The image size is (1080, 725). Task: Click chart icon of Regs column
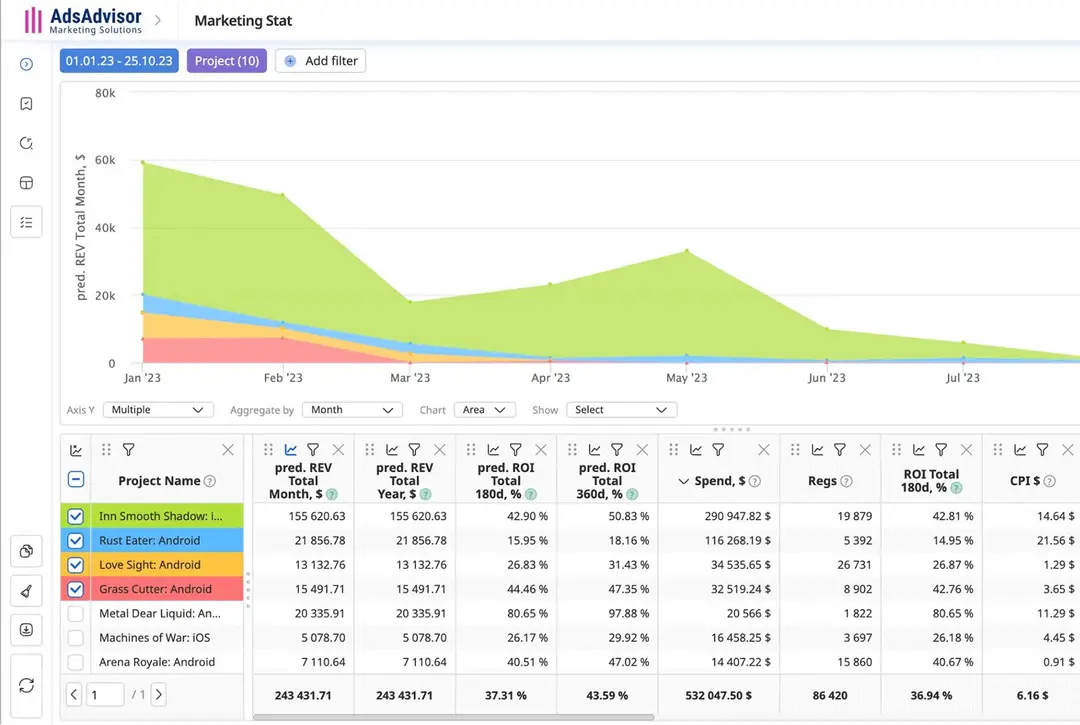pos(818,450)
